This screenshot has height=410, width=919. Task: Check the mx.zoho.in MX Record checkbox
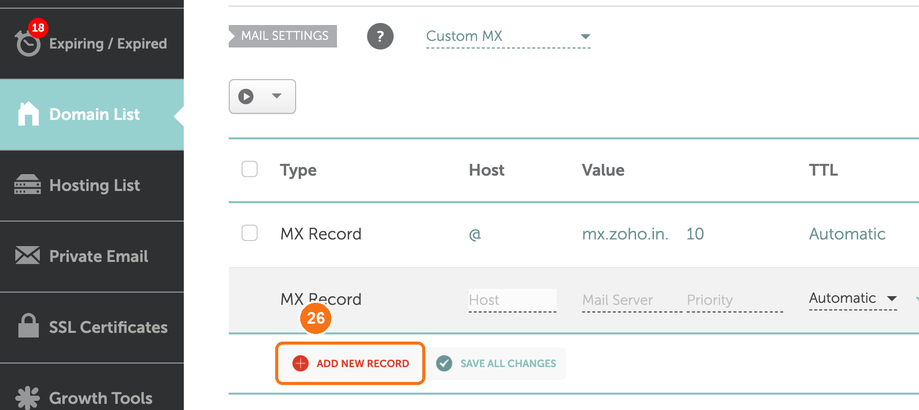point(250,233)
